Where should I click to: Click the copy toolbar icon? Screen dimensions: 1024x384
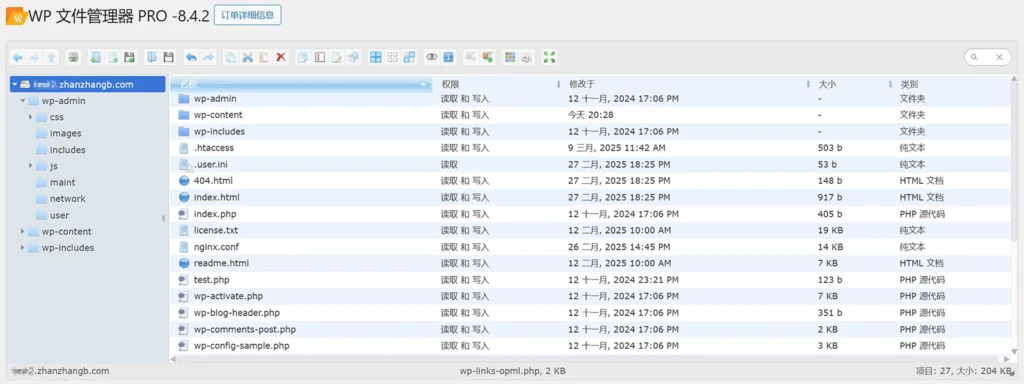tap(231, 57)
